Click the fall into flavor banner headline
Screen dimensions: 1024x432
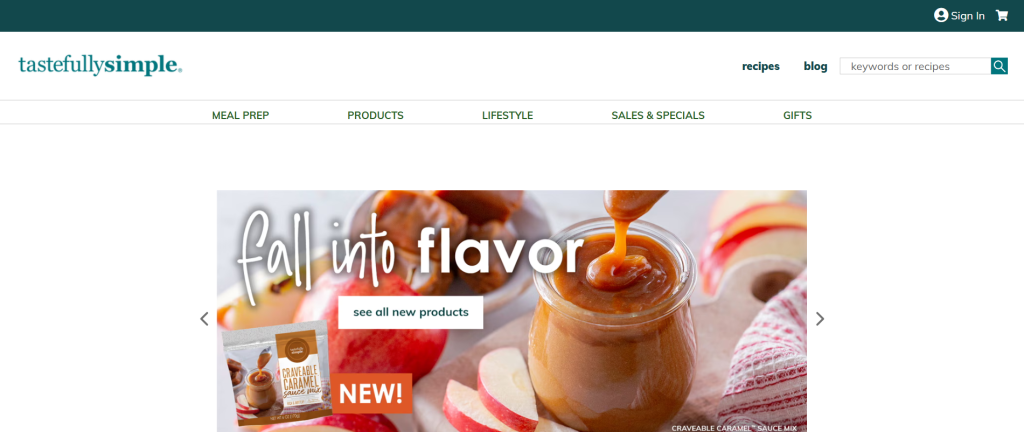point(410,247)
